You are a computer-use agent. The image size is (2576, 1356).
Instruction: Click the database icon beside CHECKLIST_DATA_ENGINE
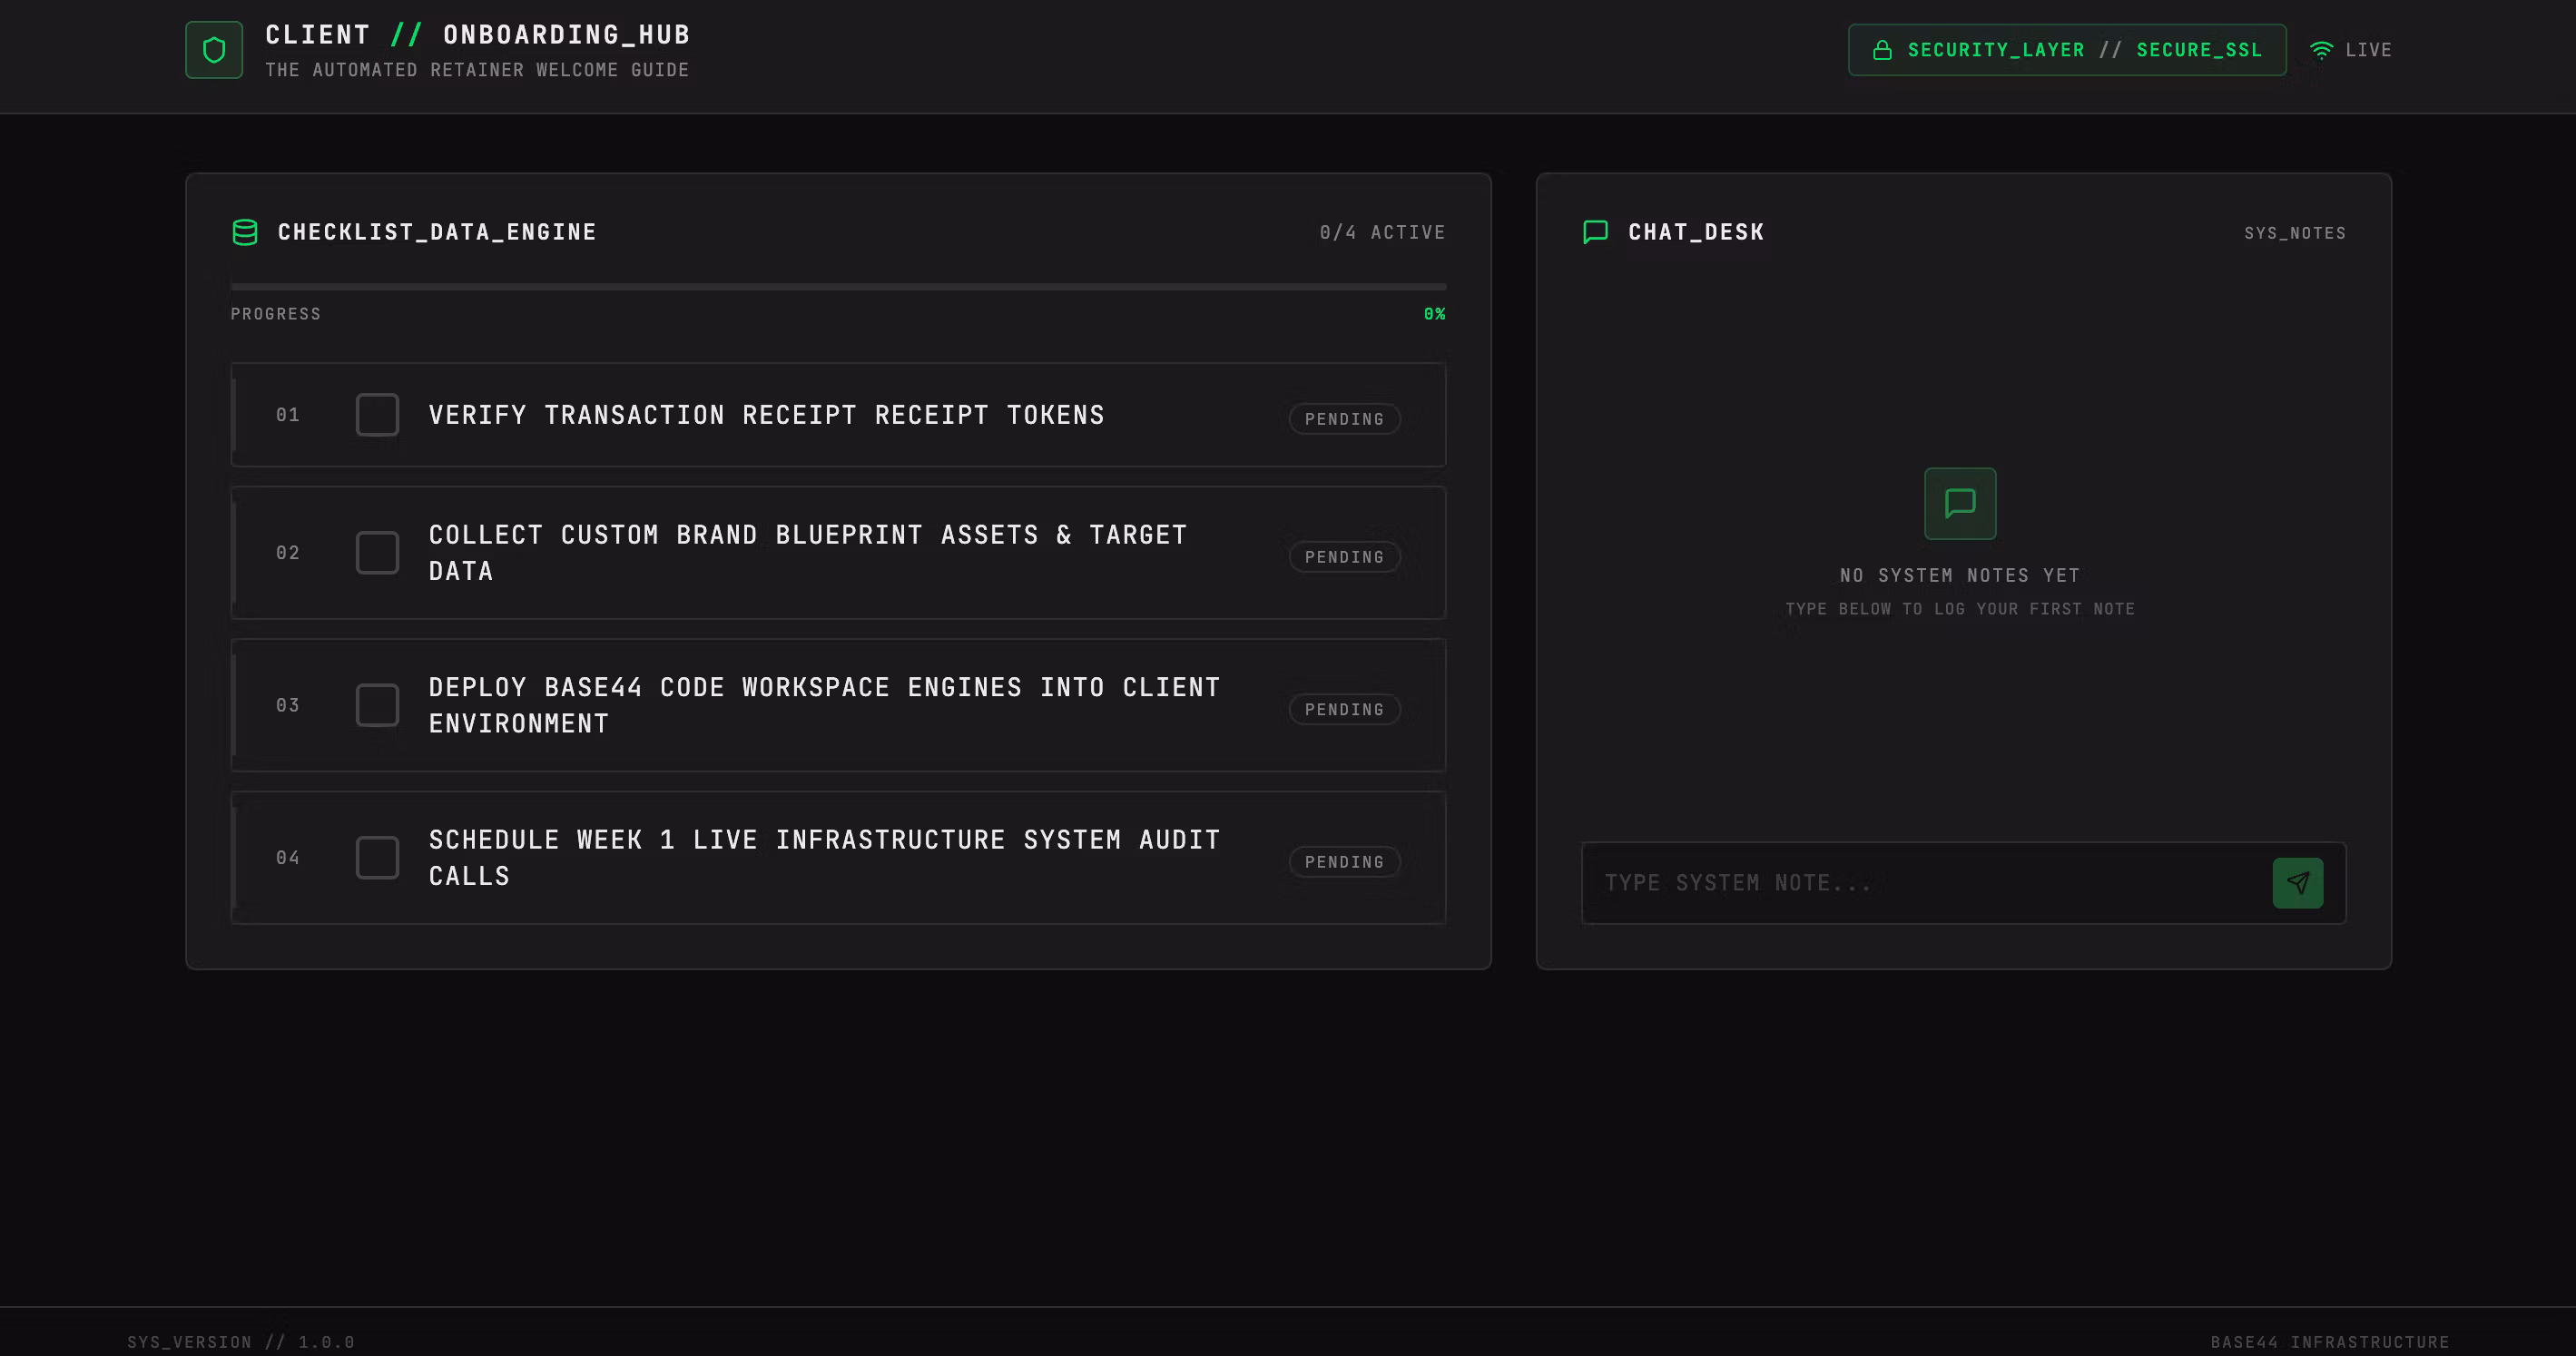pos(245,232)
